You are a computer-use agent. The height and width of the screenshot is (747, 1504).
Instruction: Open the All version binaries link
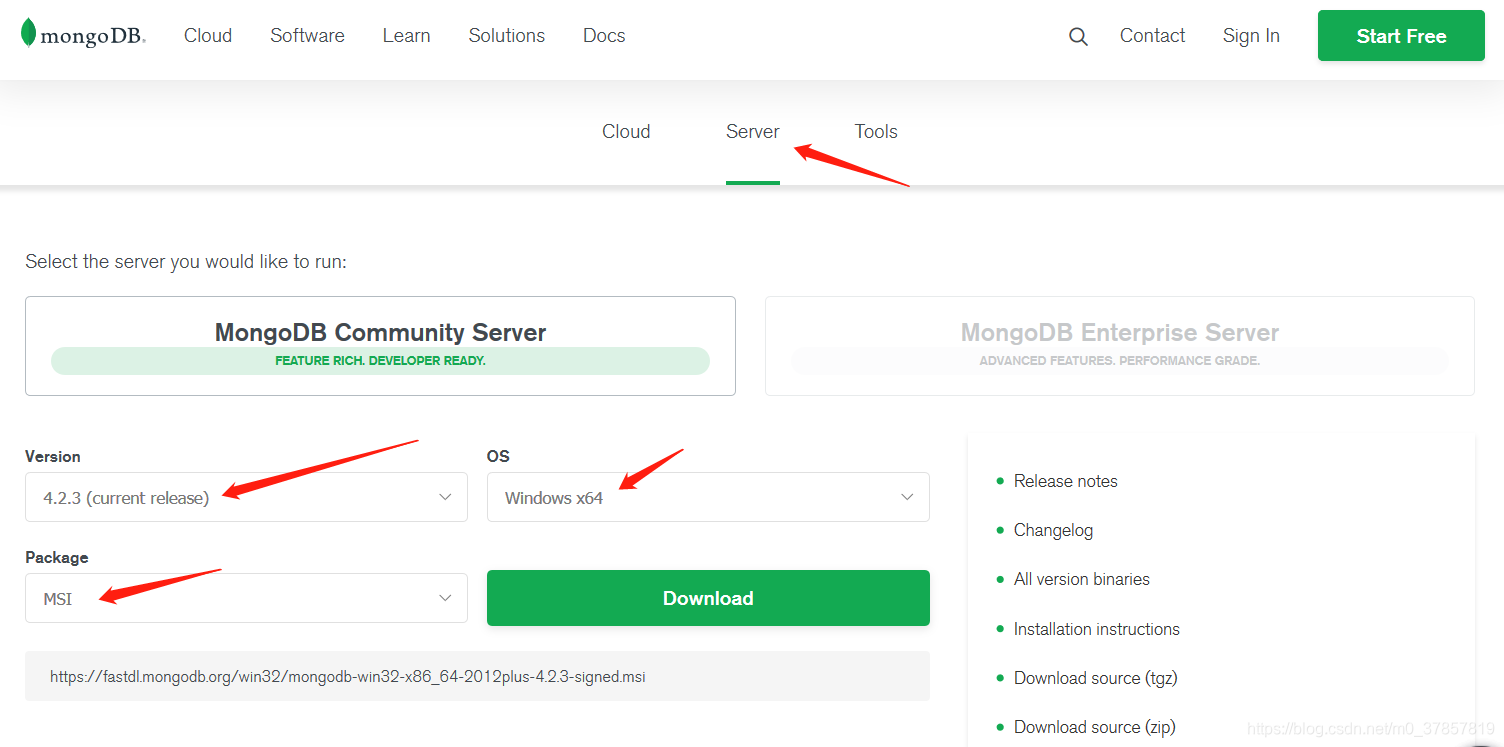1082,579
